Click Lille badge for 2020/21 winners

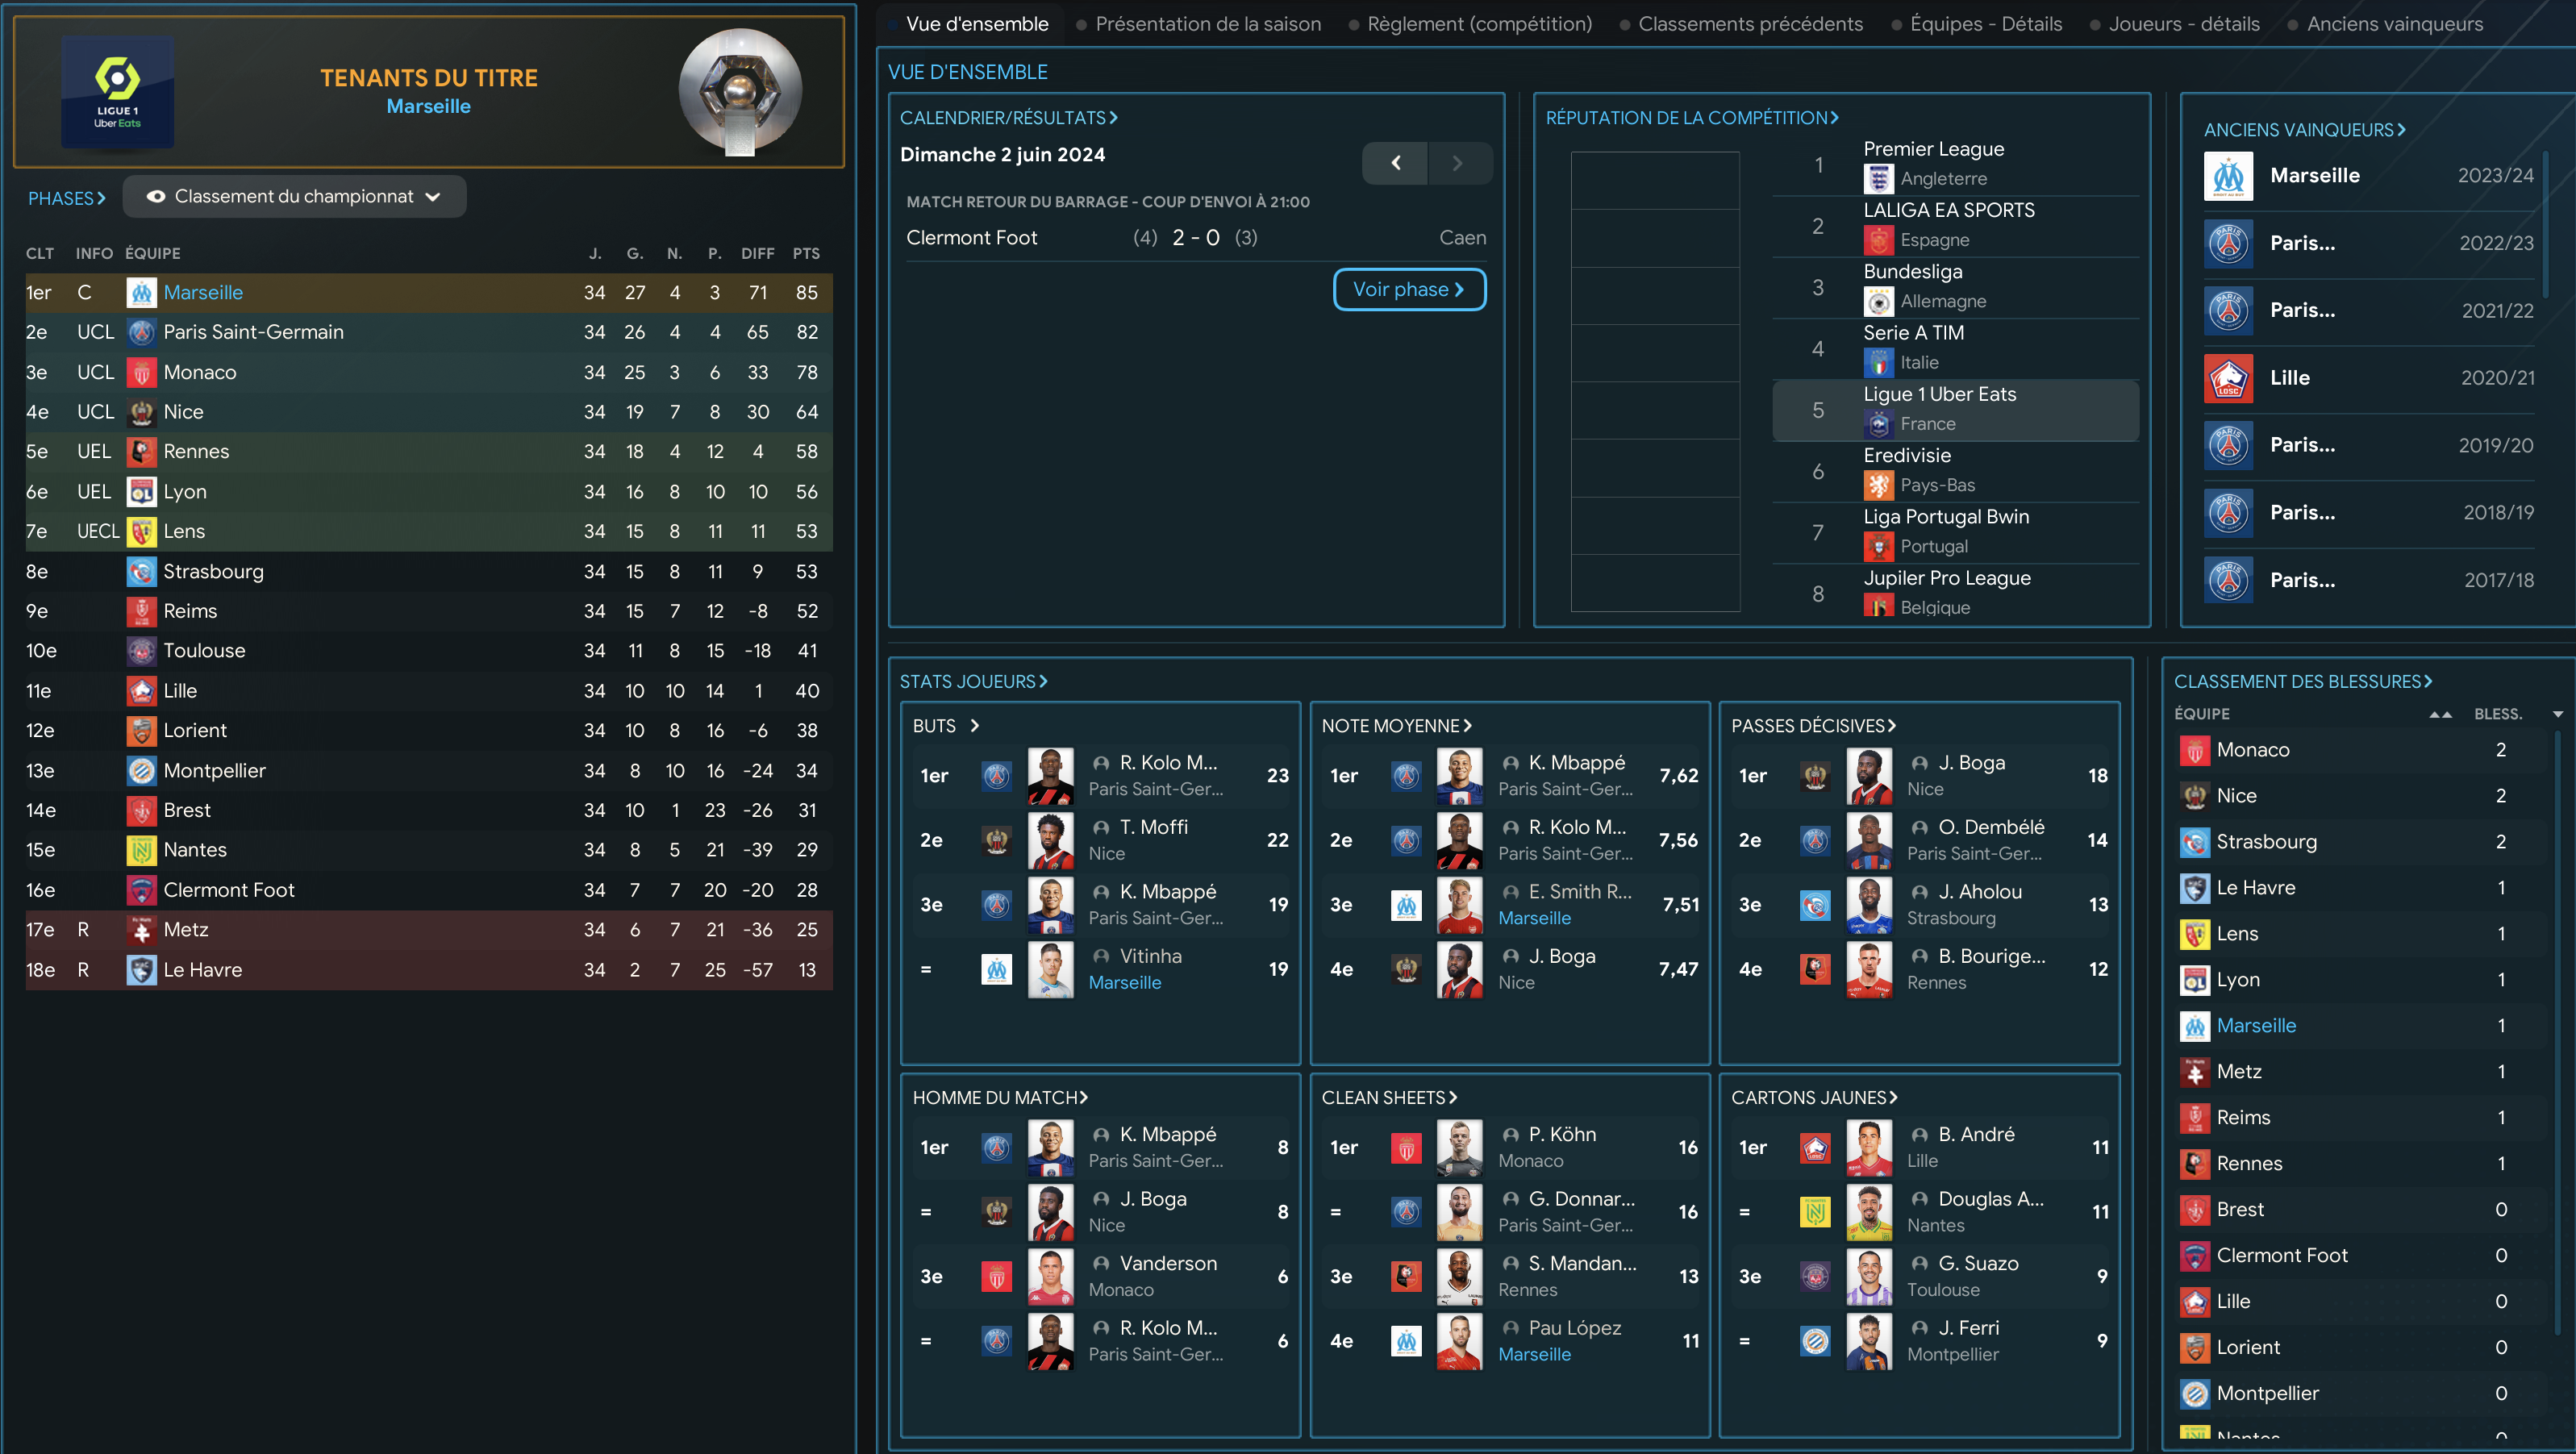[2228, 378]
